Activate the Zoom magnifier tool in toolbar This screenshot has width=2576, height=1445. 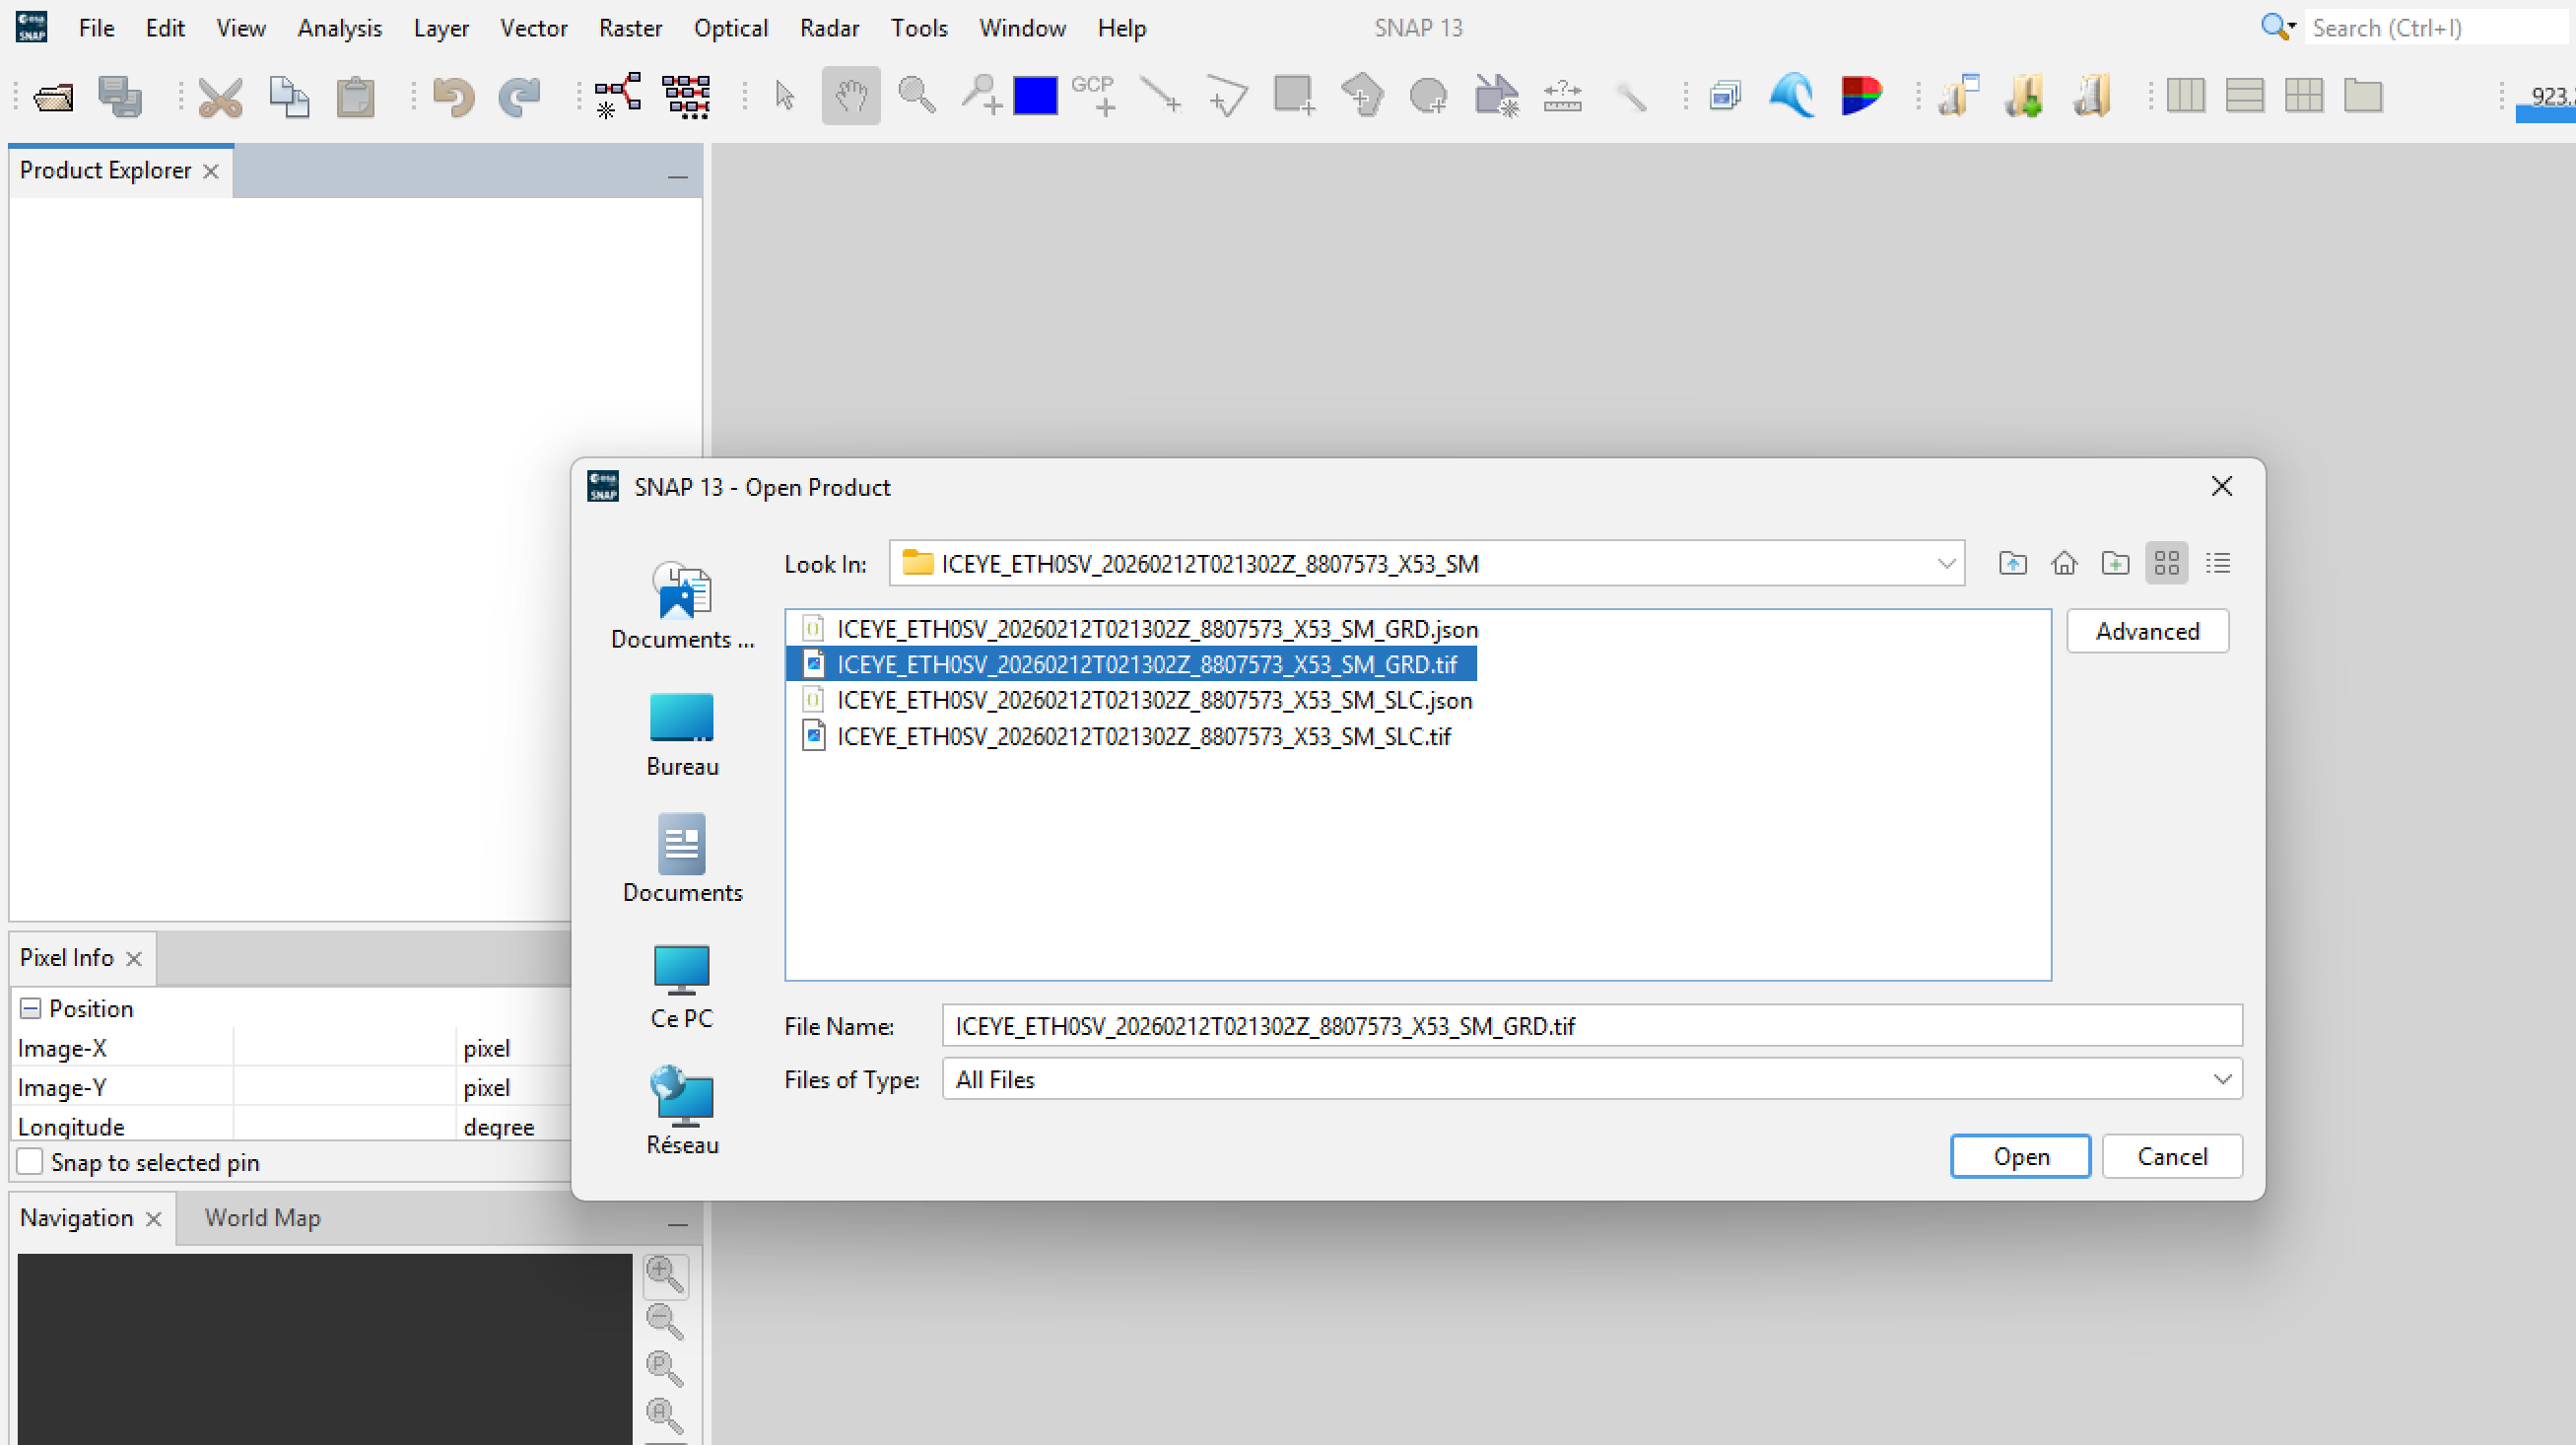[x=916, y=96]
